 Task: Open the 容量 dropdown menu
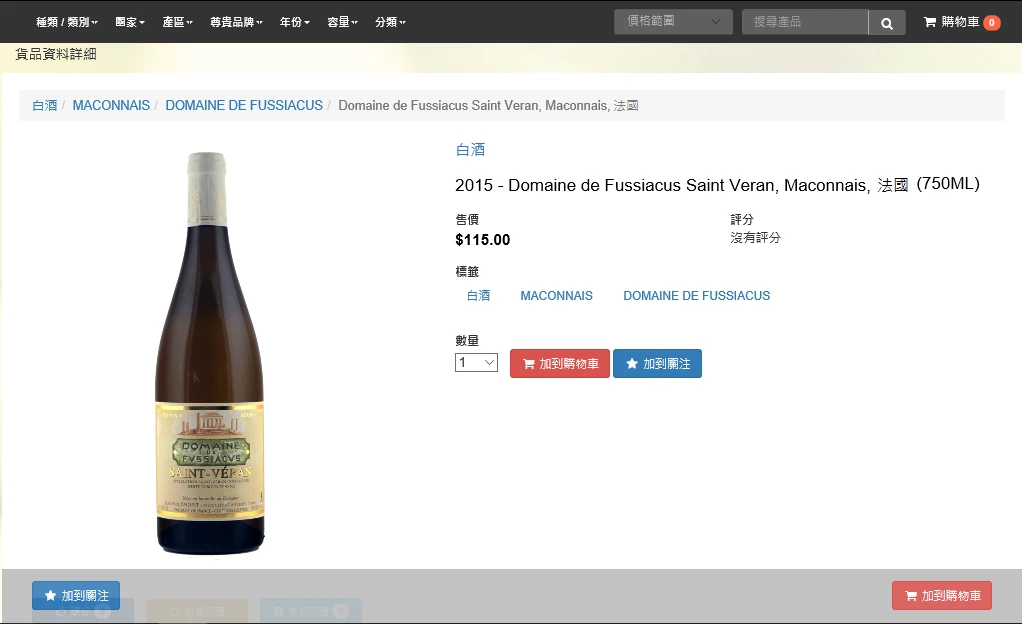[x=342, y=22]
